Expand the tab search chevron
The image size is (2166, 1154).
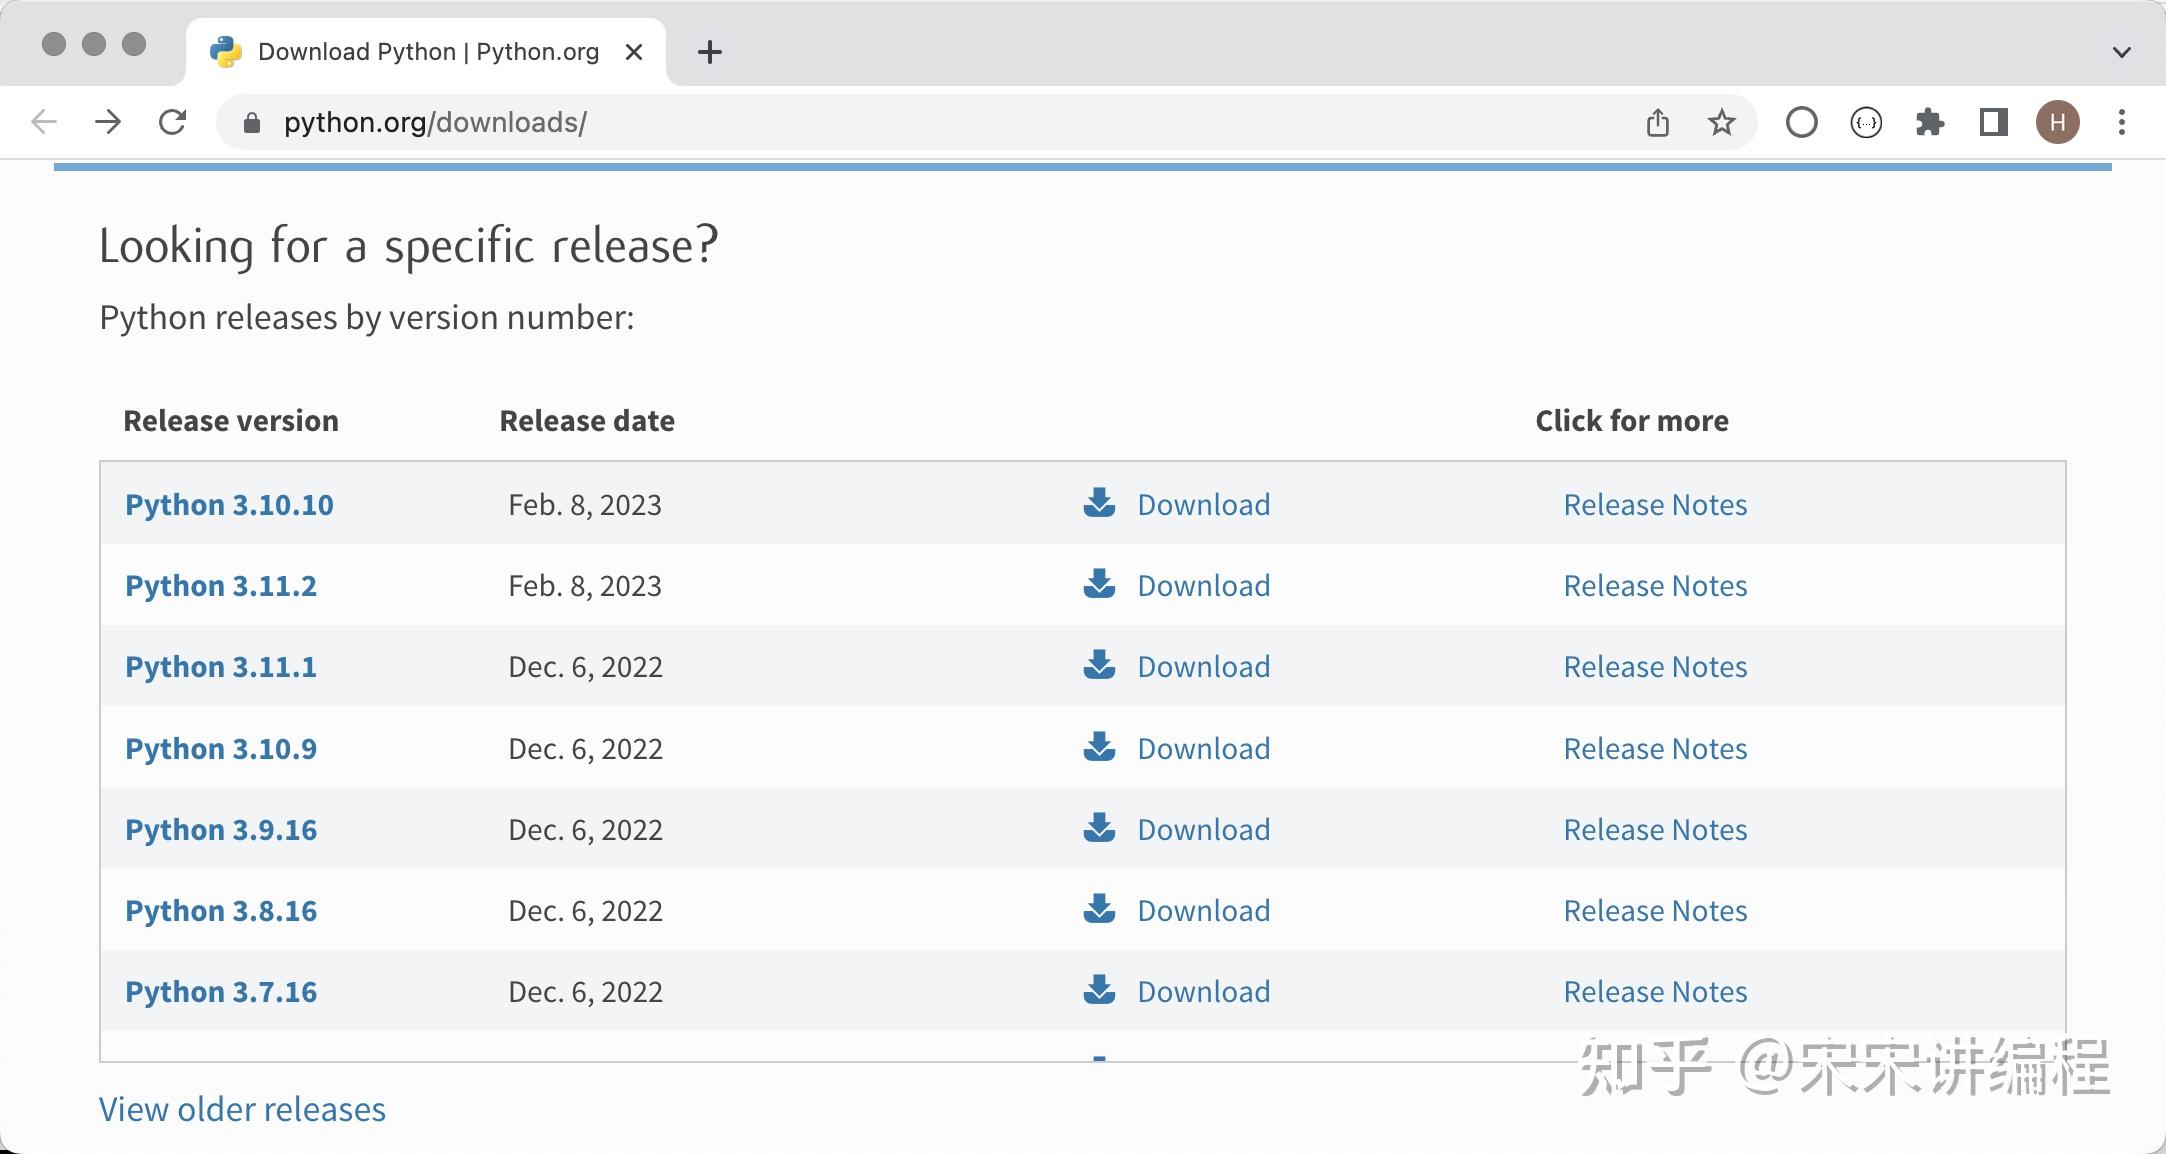coord(2121,52)
